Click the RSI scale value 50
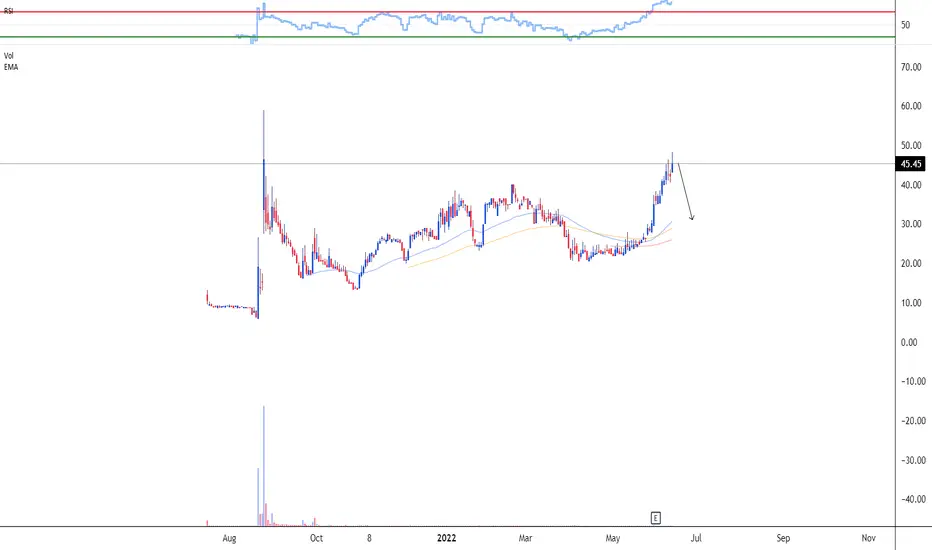 pos(905,25)
